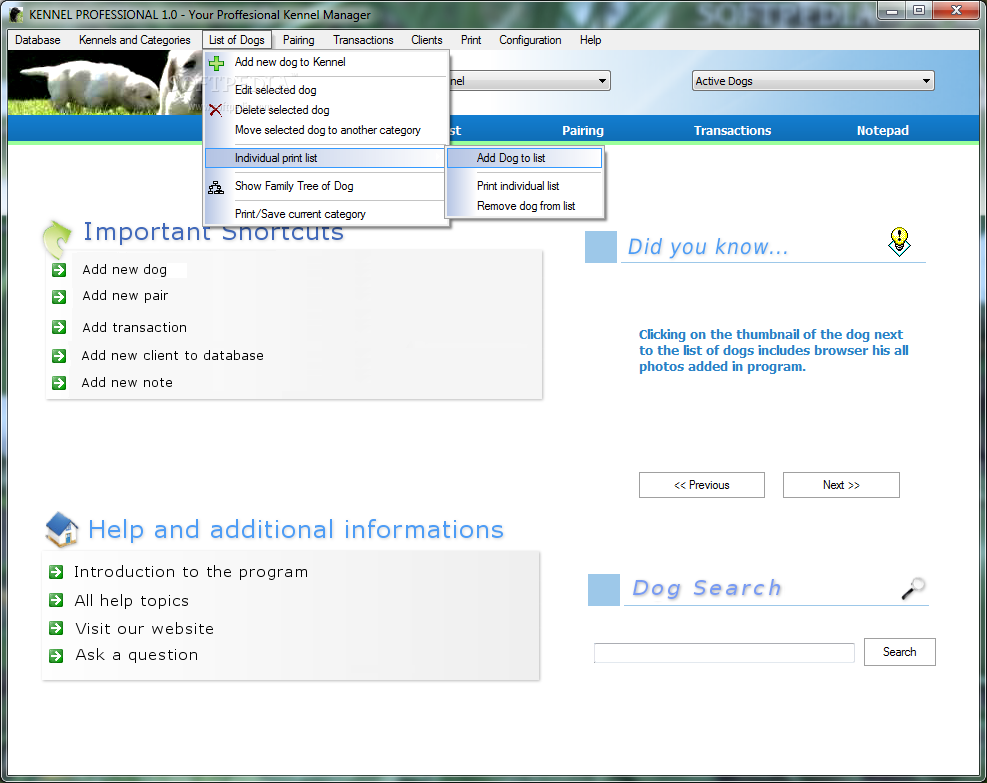Viewport: 987px width, 783px height.
Task: Click arrow icon beside Visit our website
Action: coord(56,628)
